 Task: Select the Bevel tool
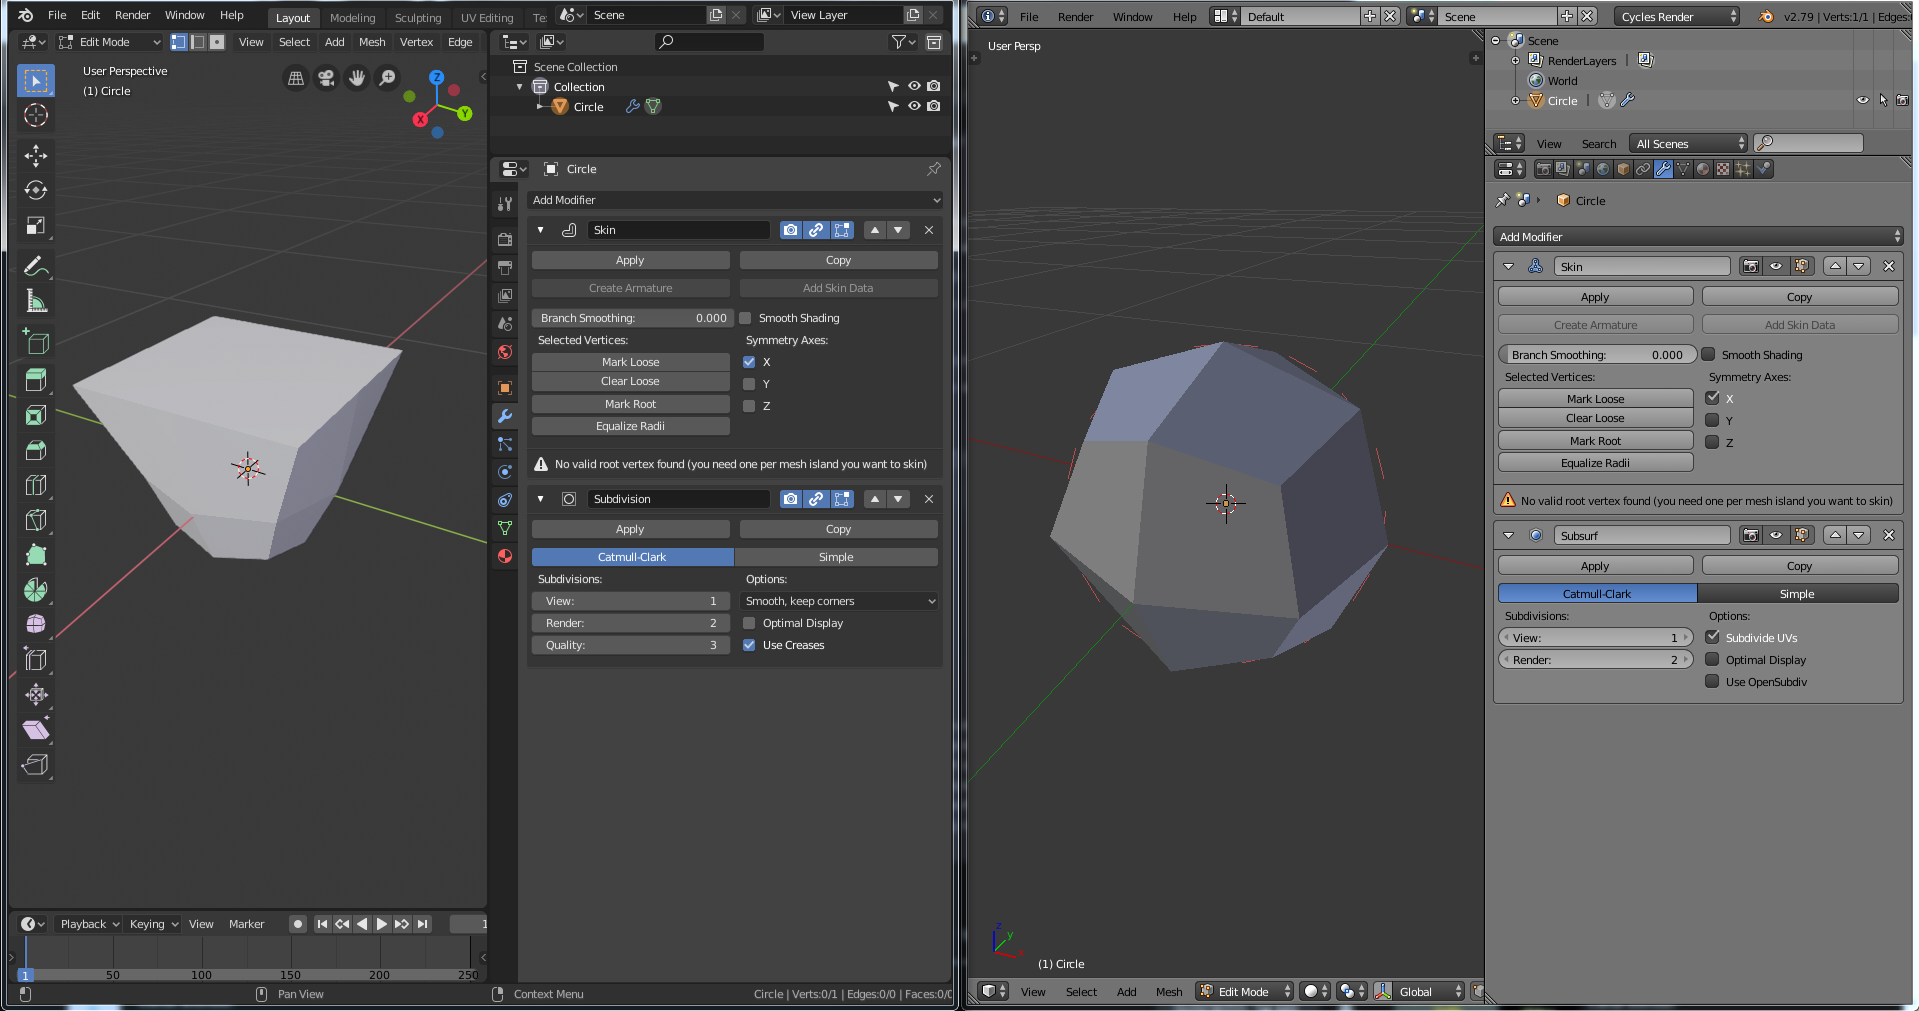coord(36,450)
